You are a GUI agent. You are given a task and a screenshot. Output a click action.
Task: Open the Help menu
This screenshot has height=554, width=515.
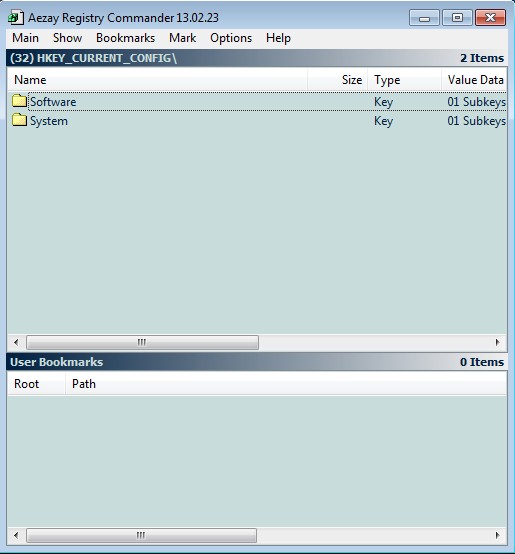278,38
